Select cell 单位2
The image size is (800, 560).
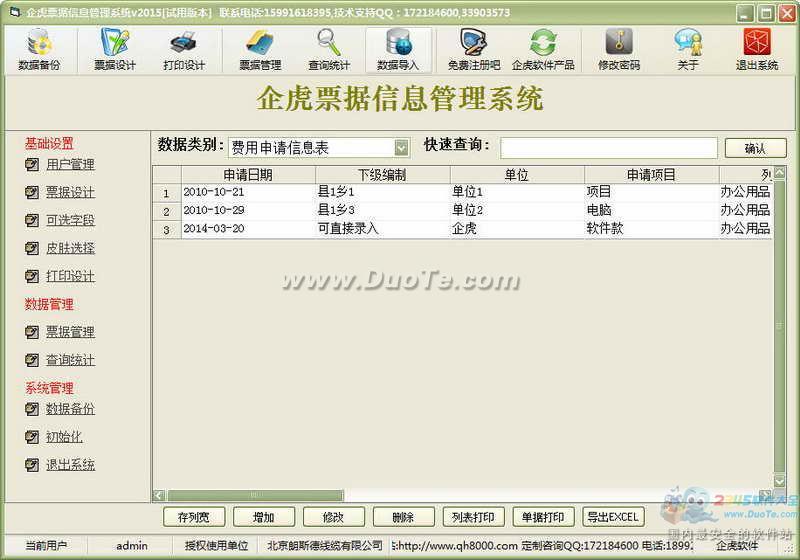click(x=517, y=211)
